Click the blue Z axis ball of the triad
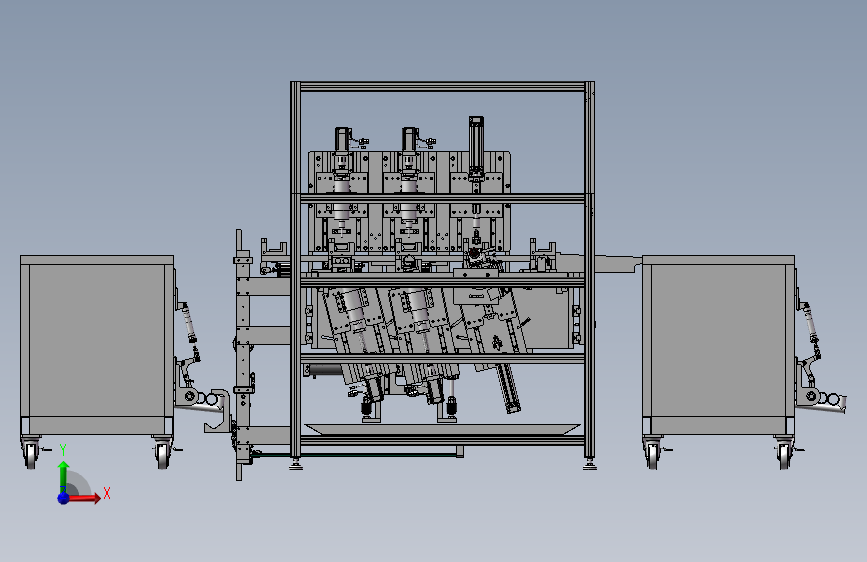This screenshot has height=562, width=867. pyautogui.click(x=64, y=498)
